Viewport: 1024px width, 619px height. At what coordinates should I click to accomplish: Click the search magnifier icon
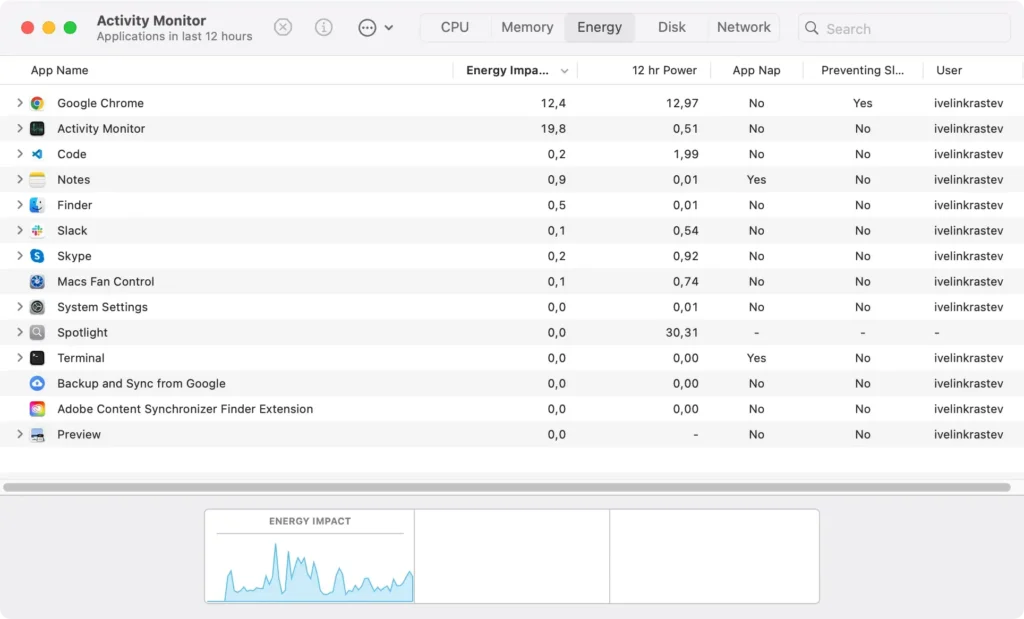[812, 28]
